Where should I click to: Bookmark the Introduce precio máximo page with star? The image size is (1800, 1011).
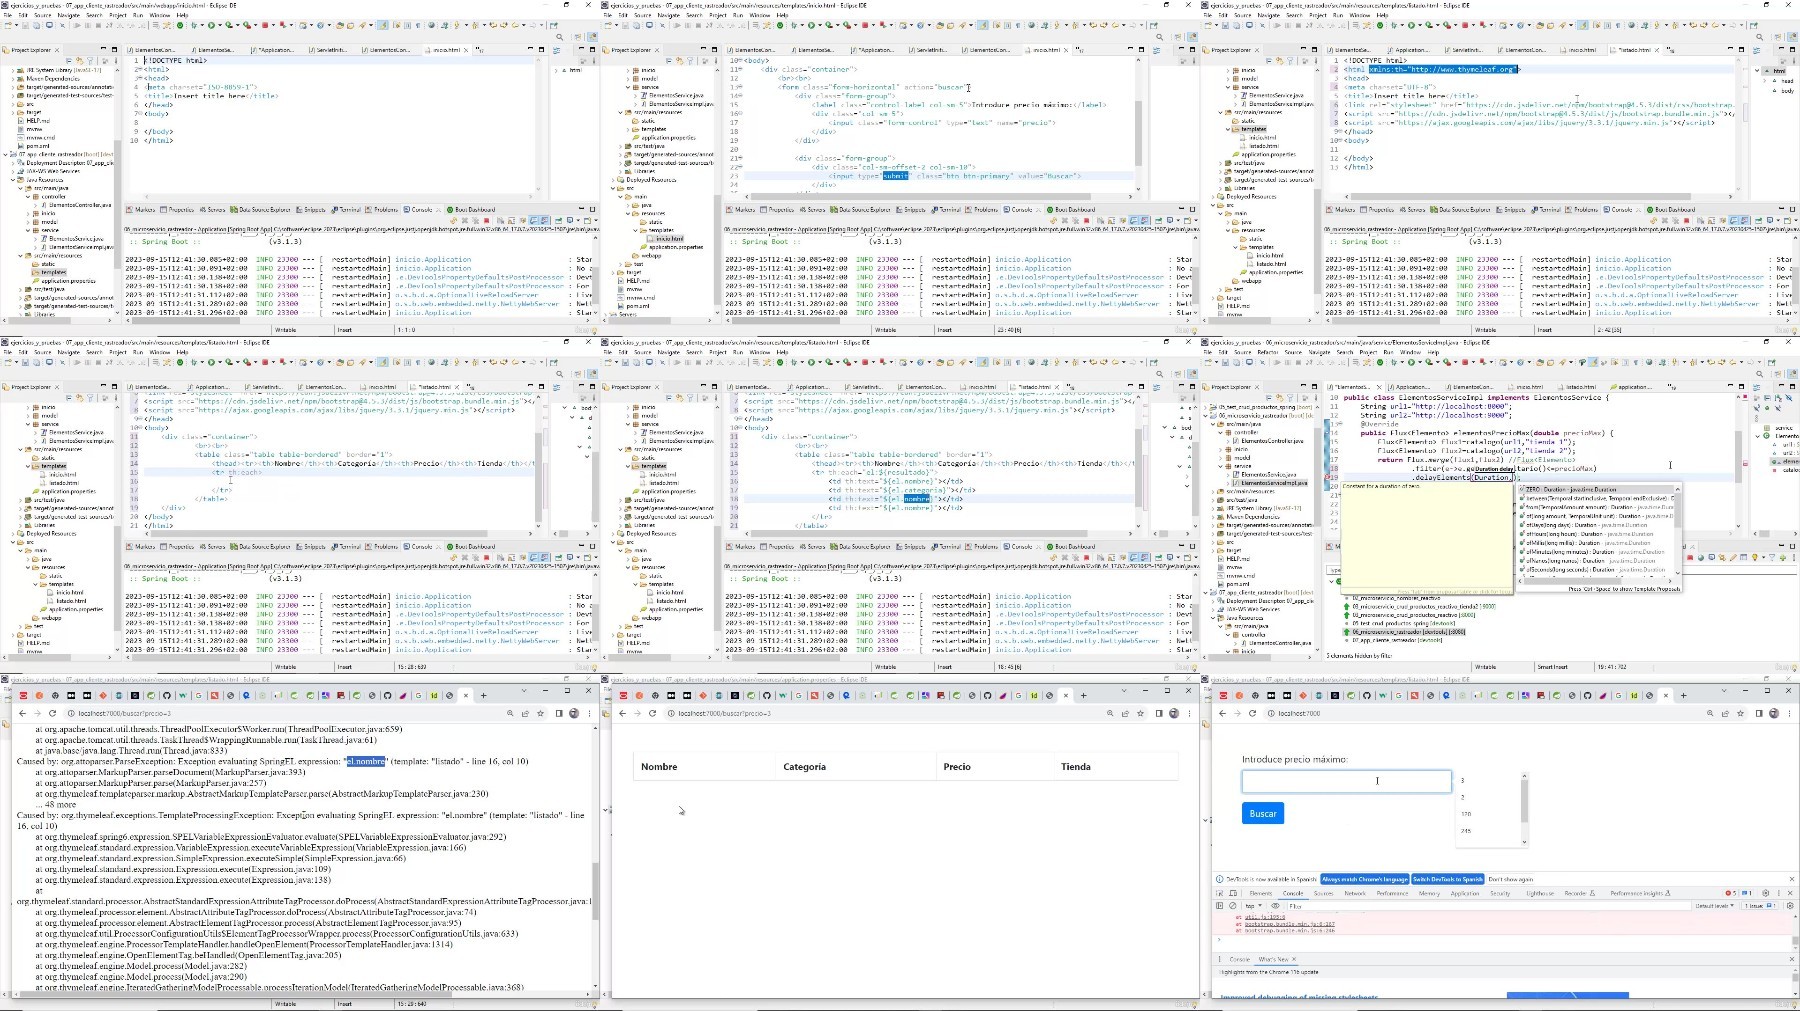tap(1742, 713)
